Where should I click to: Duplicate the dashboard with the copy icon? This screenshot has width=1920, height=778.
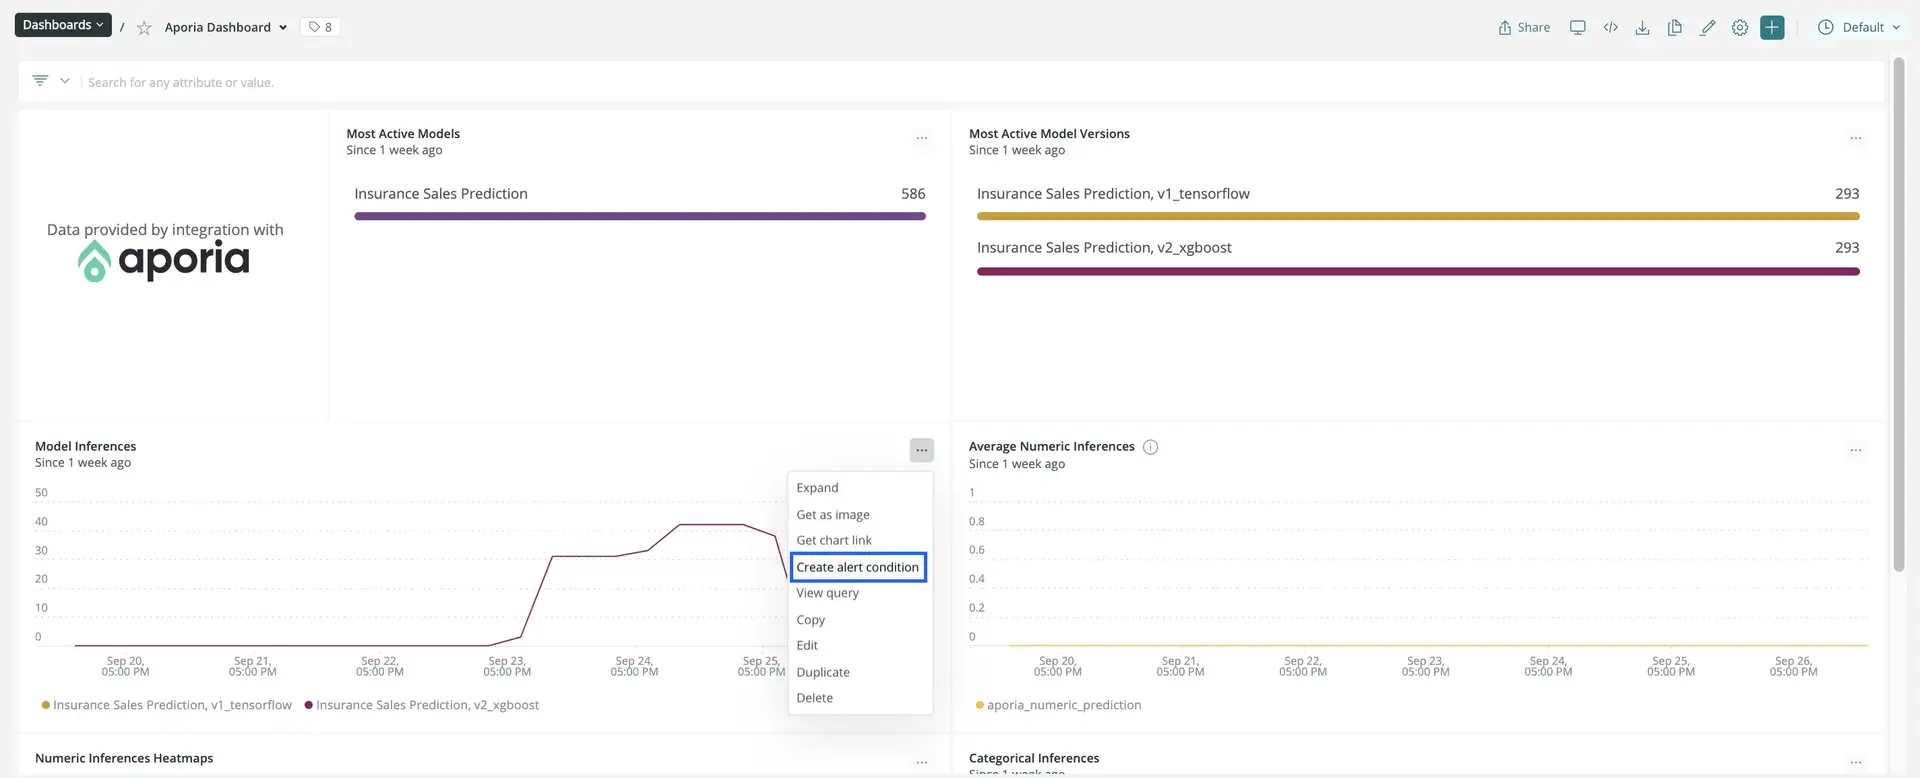(1675, 28)
